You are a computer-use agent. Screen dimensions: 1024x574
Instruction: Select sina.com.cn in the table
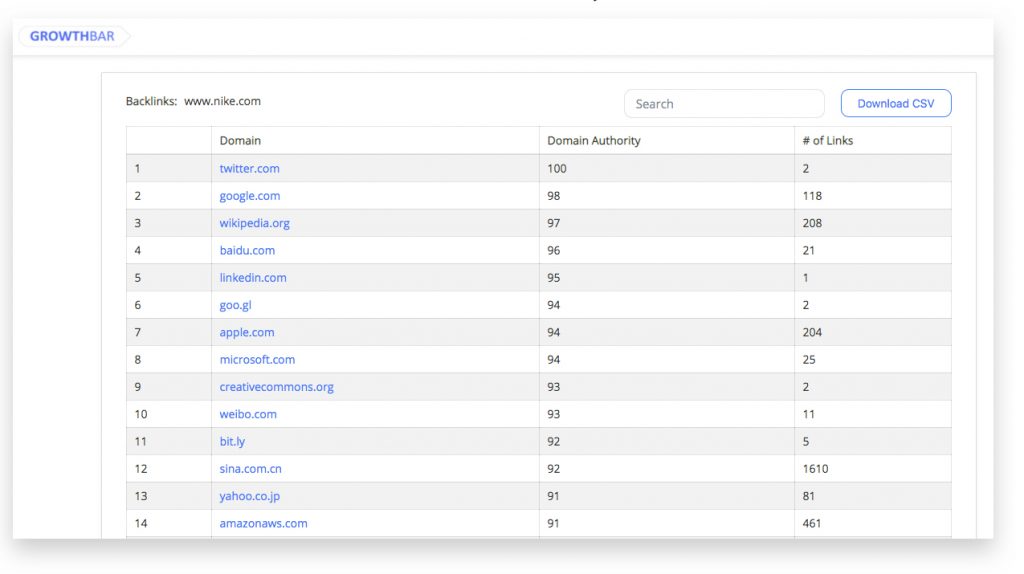pyautogui.click(x=250, y=469)
